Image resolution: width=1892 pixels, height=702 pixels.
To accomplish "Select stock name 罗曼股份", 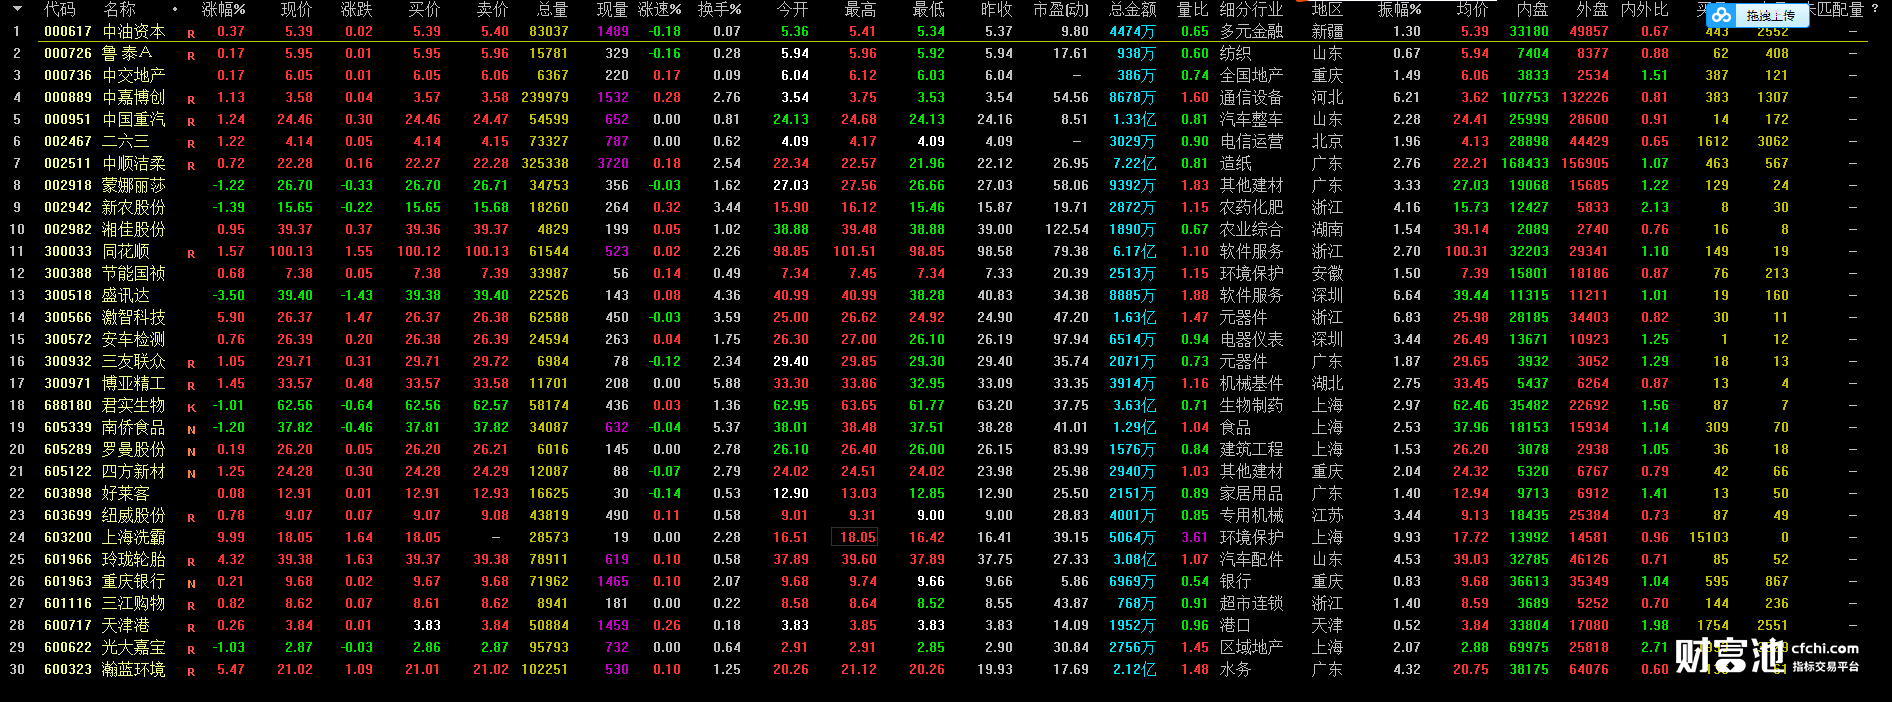I will 134,449.
